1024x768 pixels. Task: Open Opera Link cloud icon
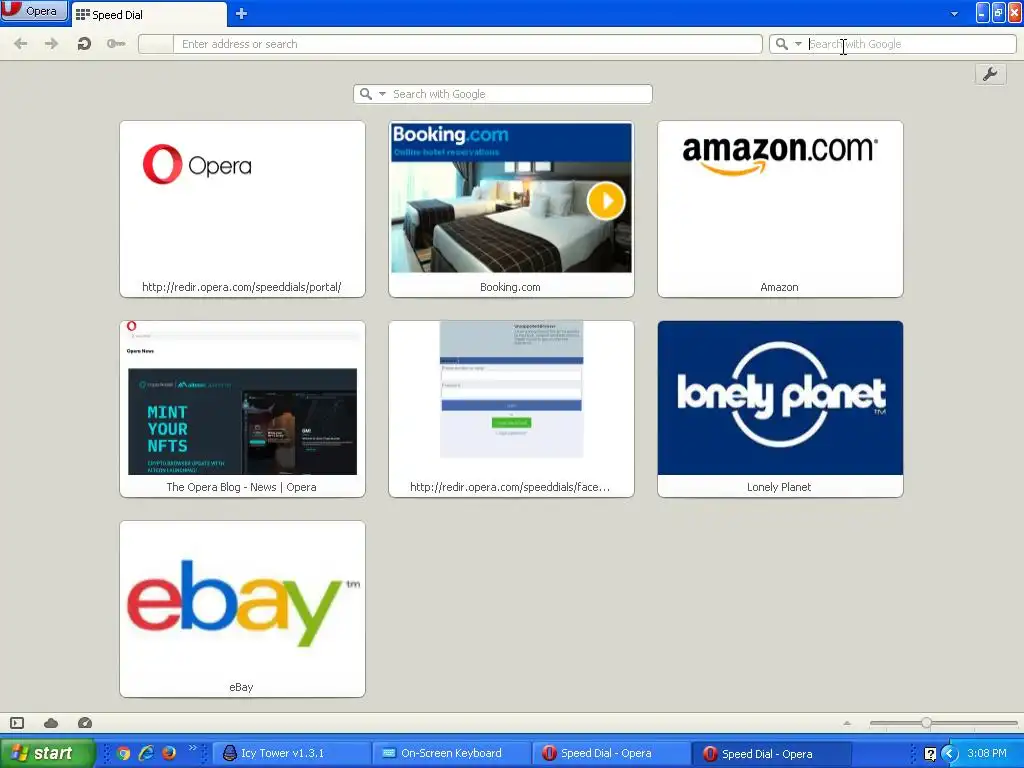[51, 723]
